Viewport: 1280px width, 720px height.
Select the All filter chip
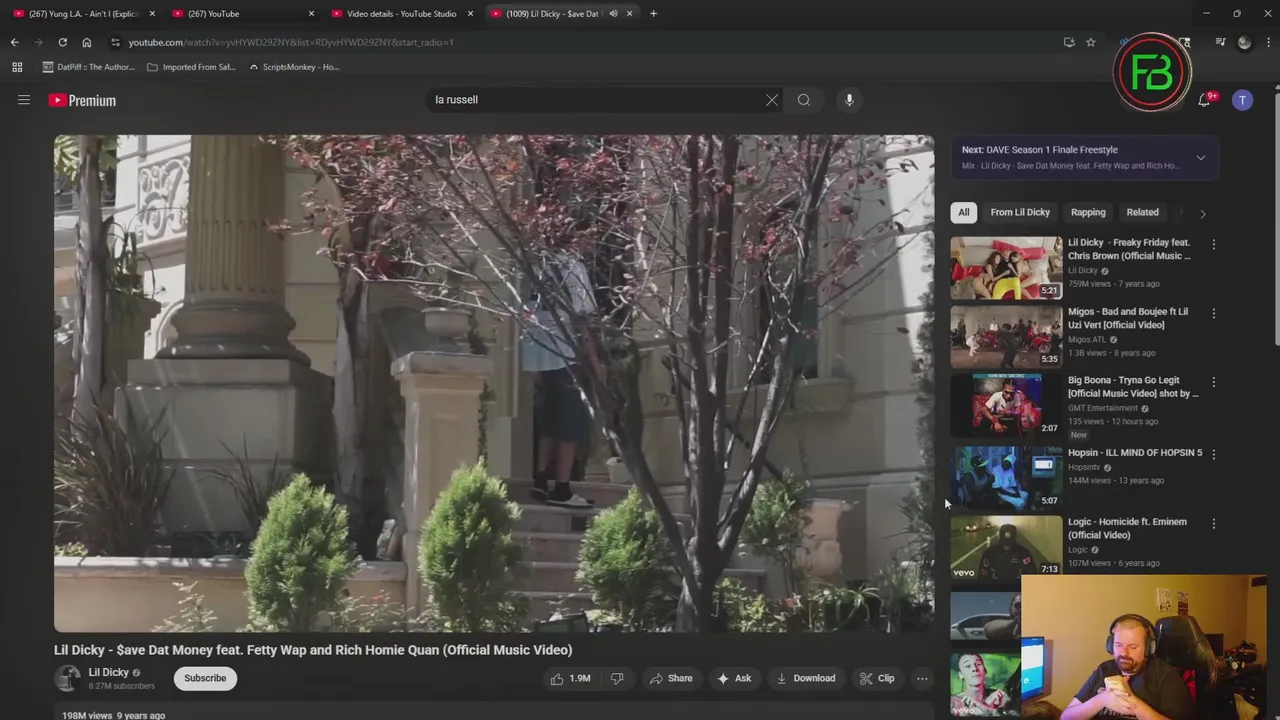tap(963, 212)
